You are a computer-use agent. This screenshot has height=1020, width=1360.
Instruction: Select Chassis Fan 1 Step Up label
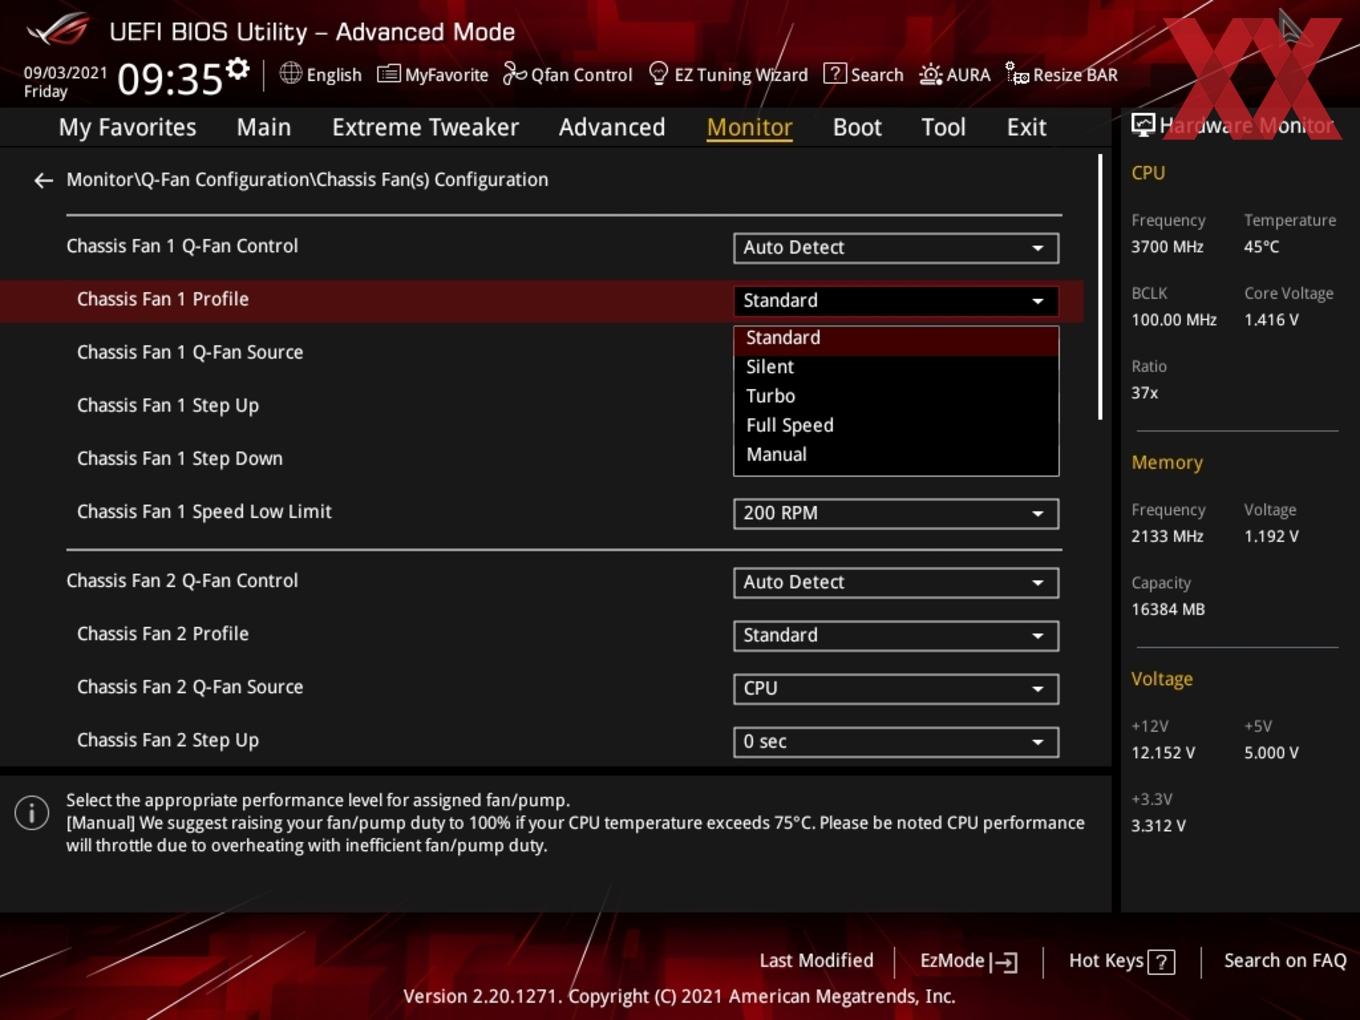point(168,405)
